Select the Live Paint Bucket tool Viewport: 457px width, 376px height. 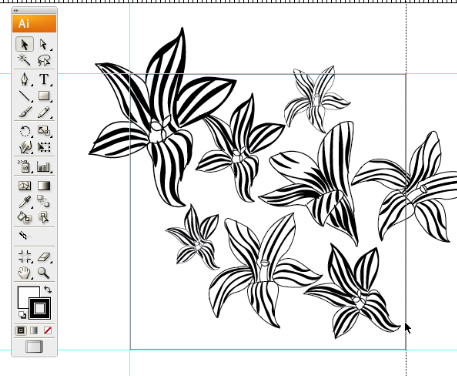click(24, 217)
